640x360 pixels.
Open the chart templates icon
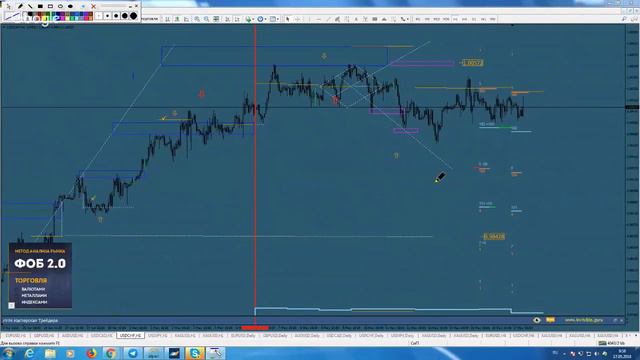point(272,19)
